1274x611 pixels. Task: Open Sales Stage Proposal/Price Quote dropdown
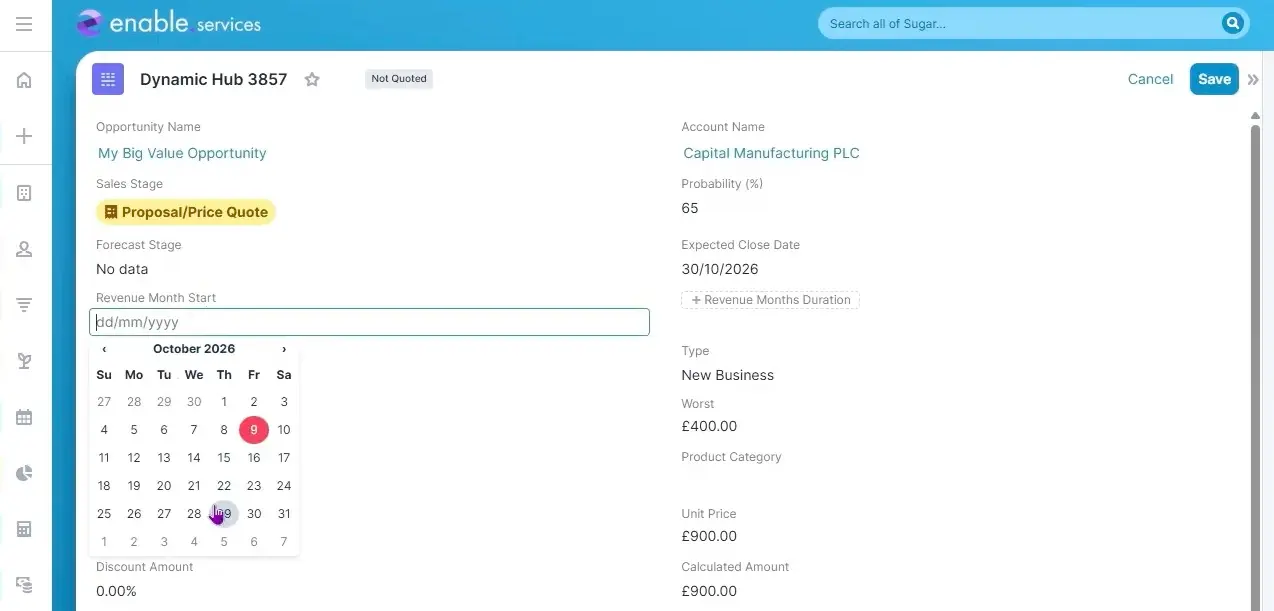(x=186, y=212)
